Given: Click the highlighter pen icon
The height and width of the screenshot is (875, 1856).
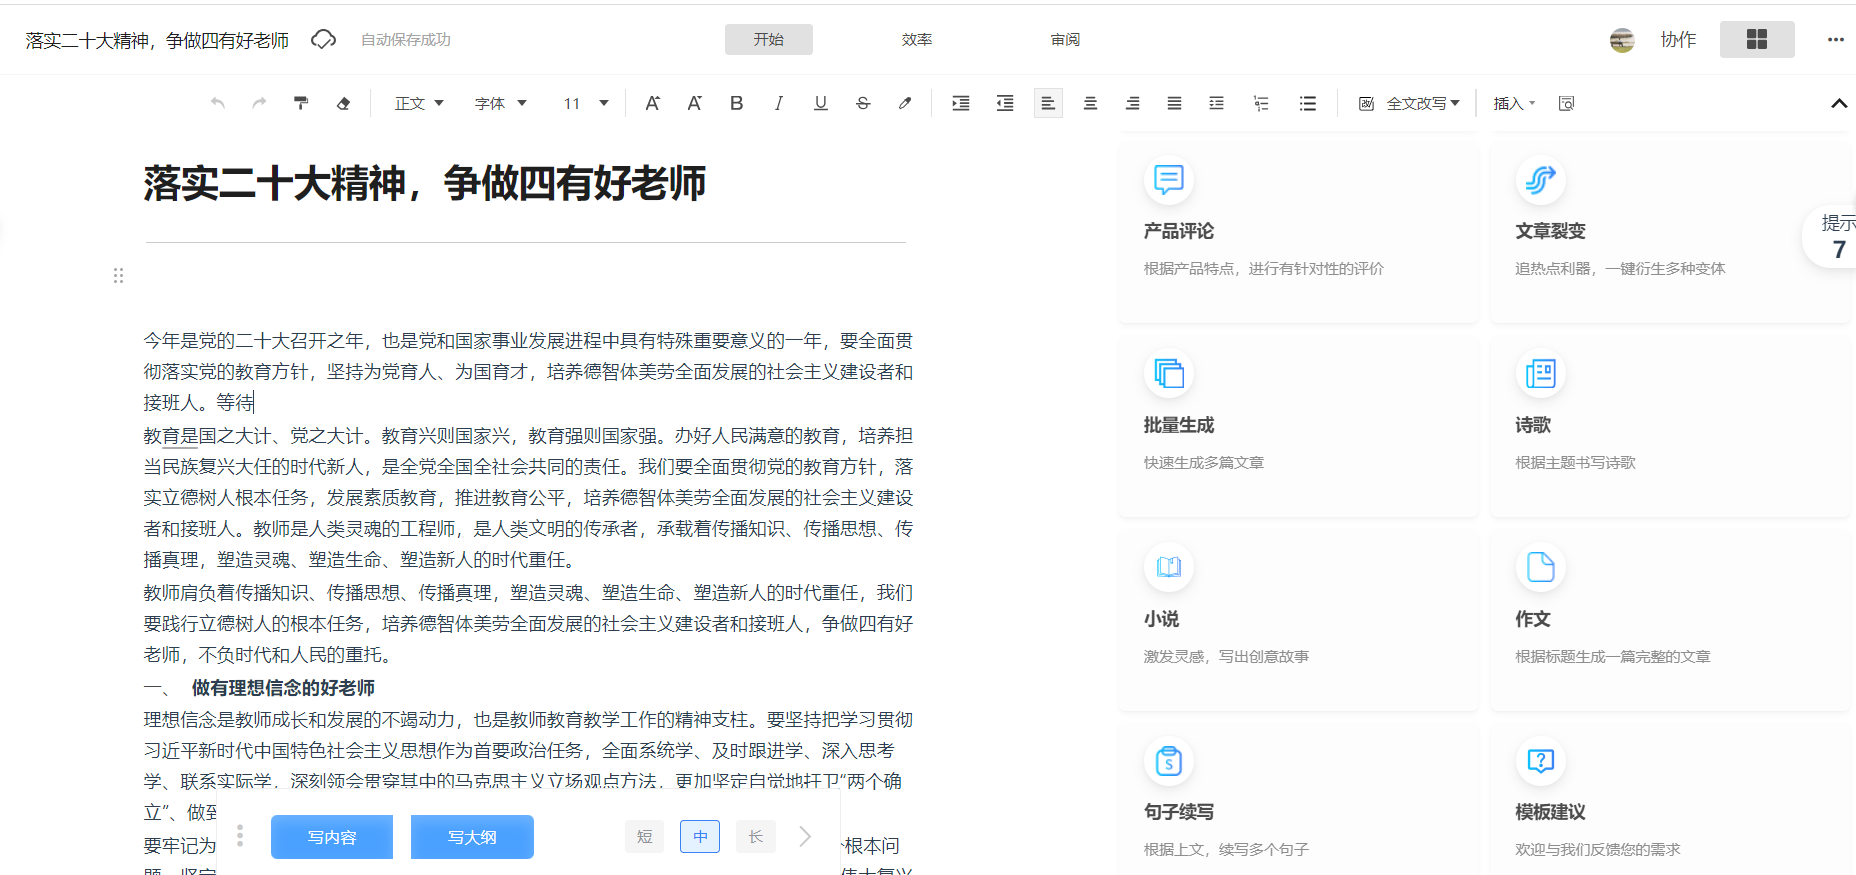Looking at the screenshot, I should point(905,103).
